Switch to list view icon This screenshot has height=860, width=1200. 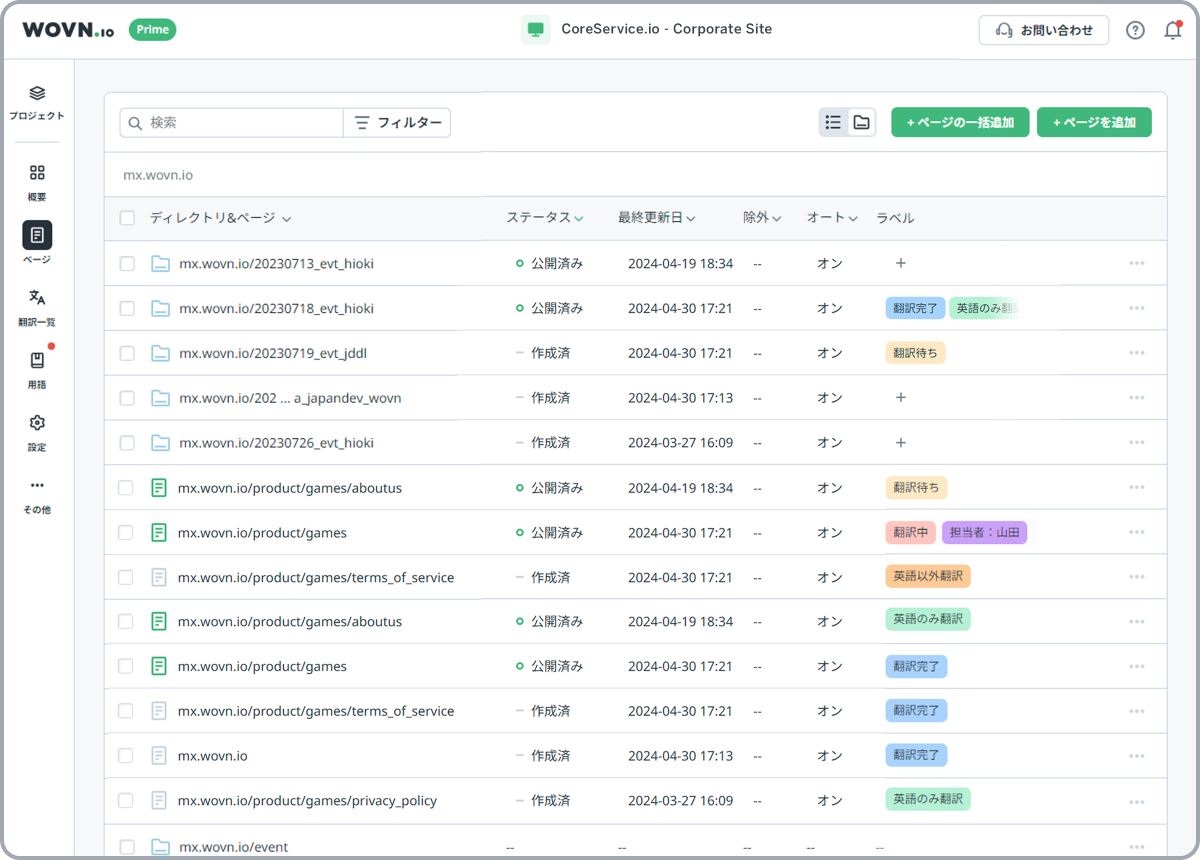(833, 122)
